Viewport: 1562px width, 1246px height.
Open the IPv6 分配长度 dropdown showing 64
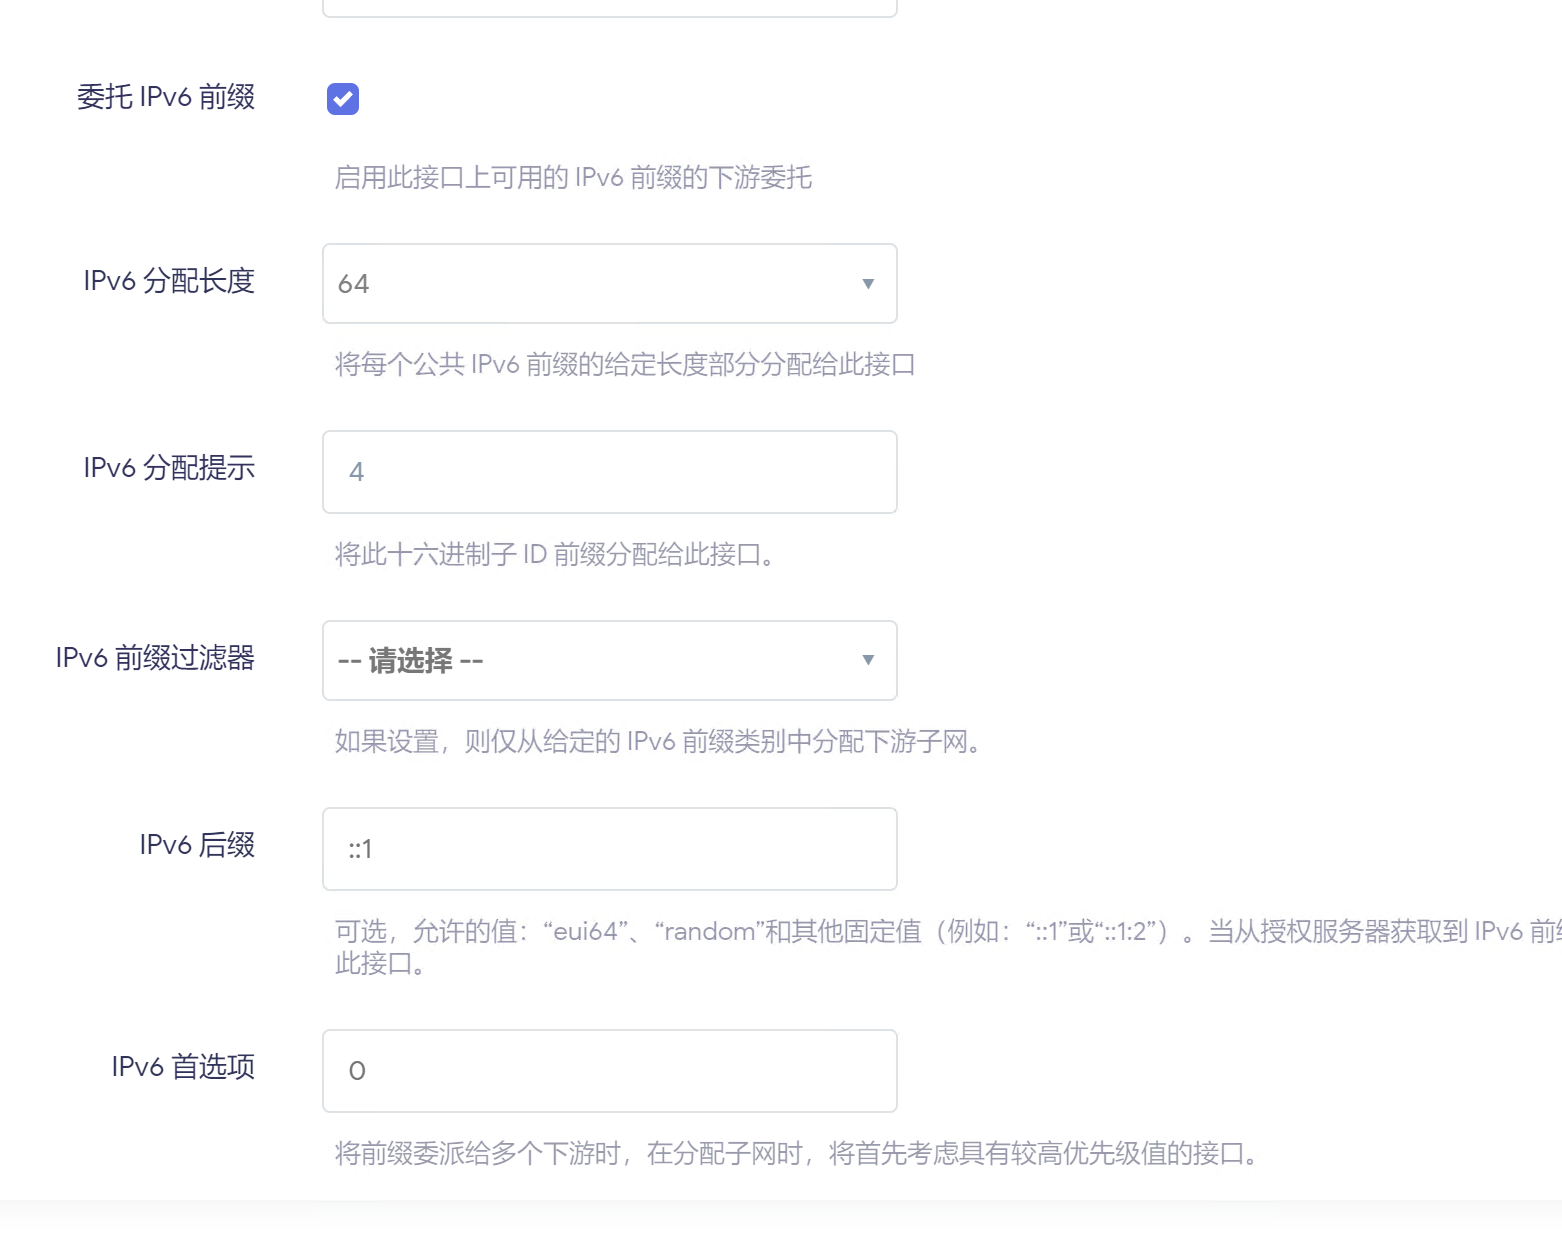click(610, 284)
